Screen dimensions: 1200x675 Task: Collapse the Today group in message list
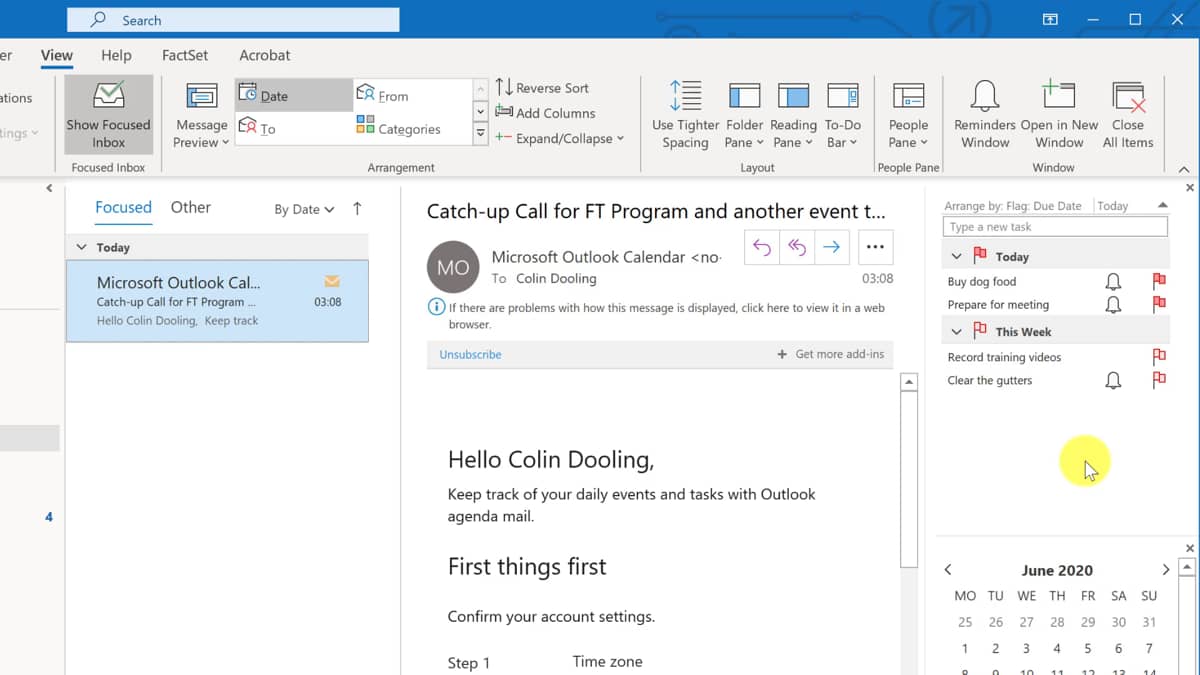tap(82, 247)
